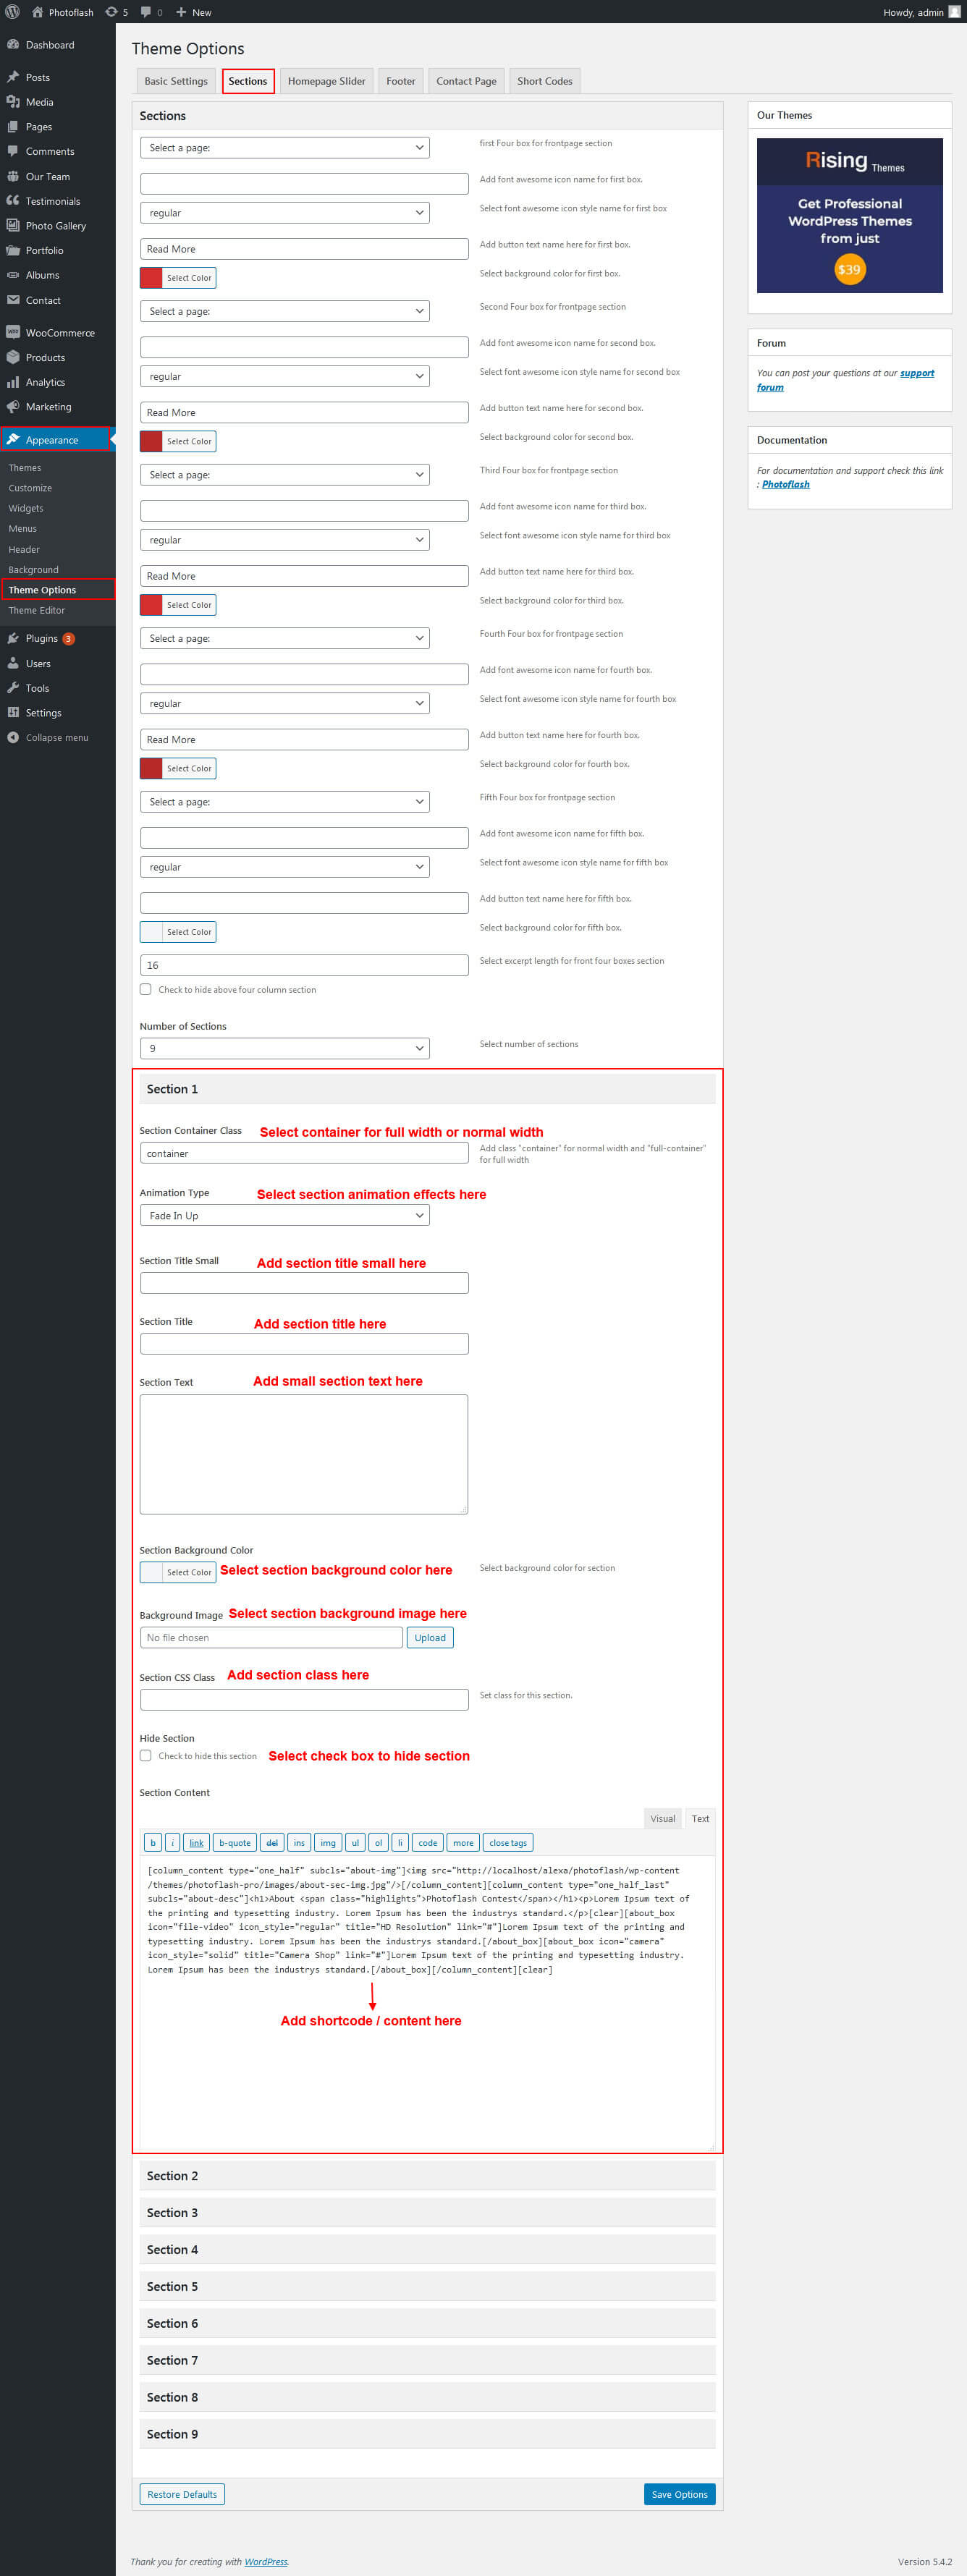The width and height of the screenshot is (967, 2576).
Task: Click the New plus icon in admin bar
Action: [x=181, y=12]
